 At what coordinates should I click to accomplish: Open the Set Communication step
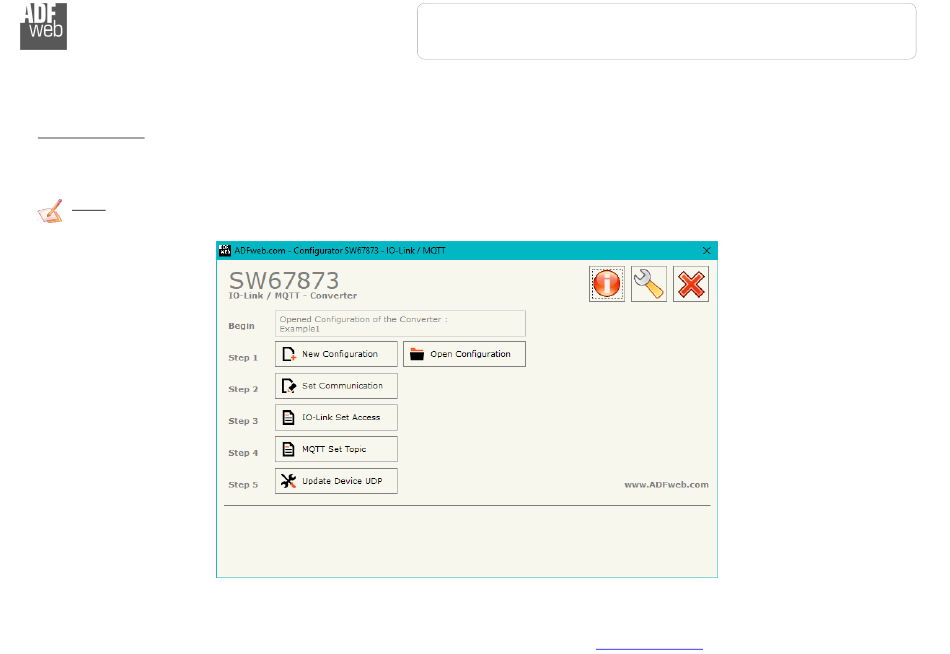336,385
